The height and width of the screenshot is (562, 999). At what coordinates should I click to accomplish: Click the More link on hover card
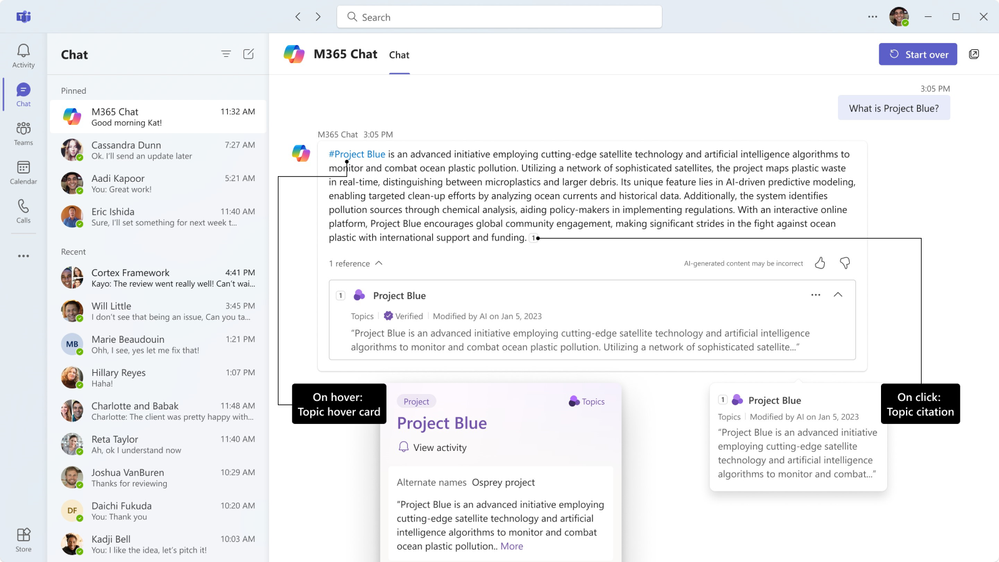(512, 546)
